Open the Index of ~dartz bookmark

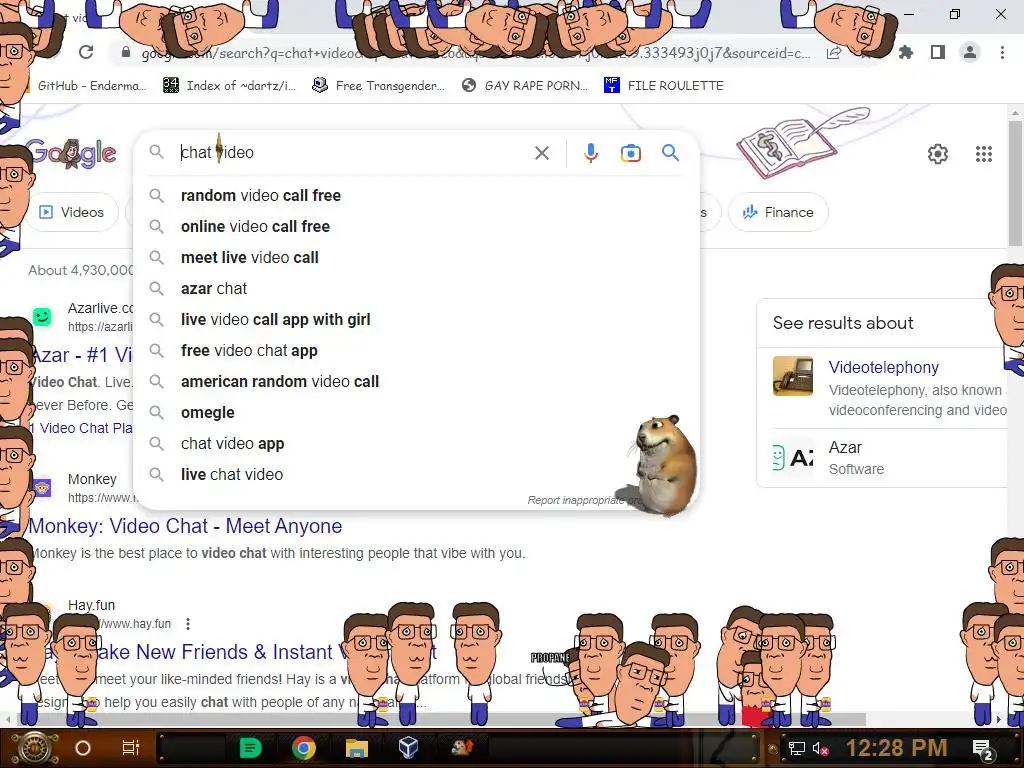click(230, 86)
